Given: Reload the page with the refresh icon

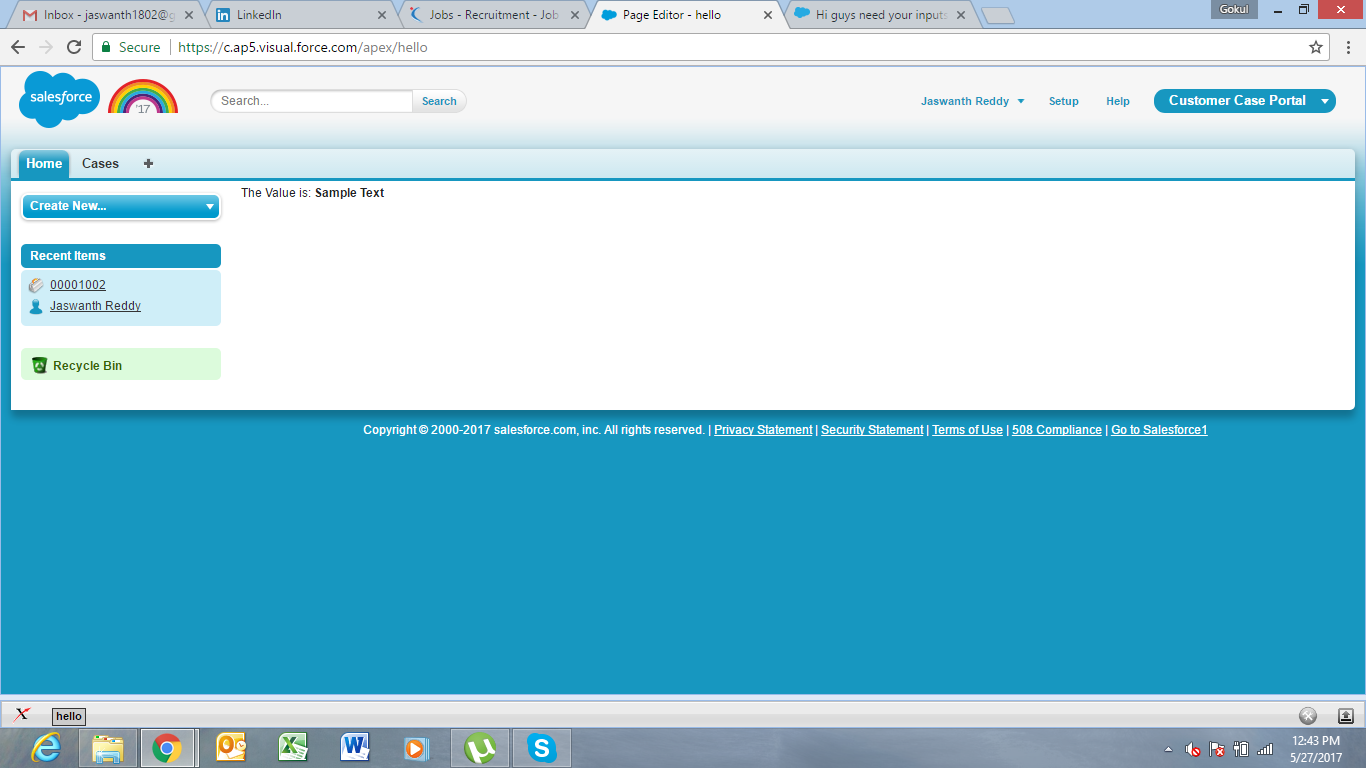Looking at the screenshot, I should pos(74,47).
